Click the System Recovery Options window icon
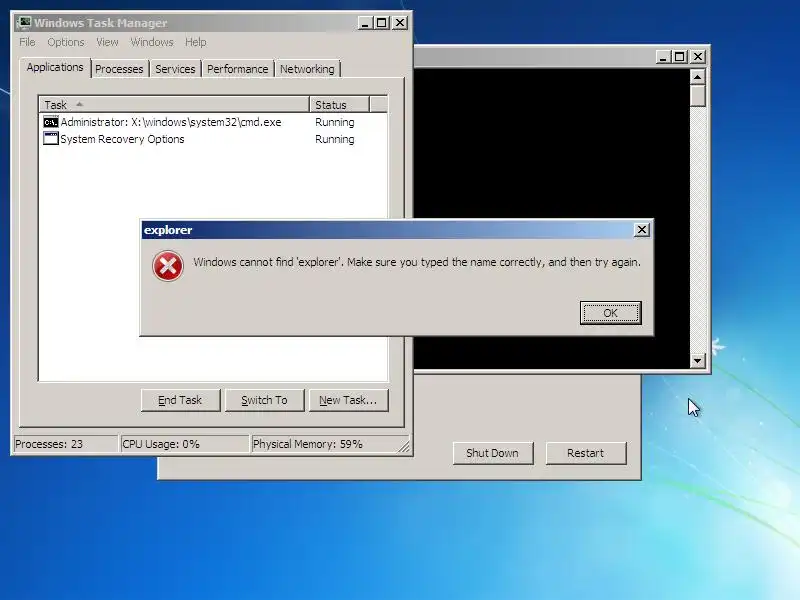Screen dimensions: 800x600 [x=51, y=138]
